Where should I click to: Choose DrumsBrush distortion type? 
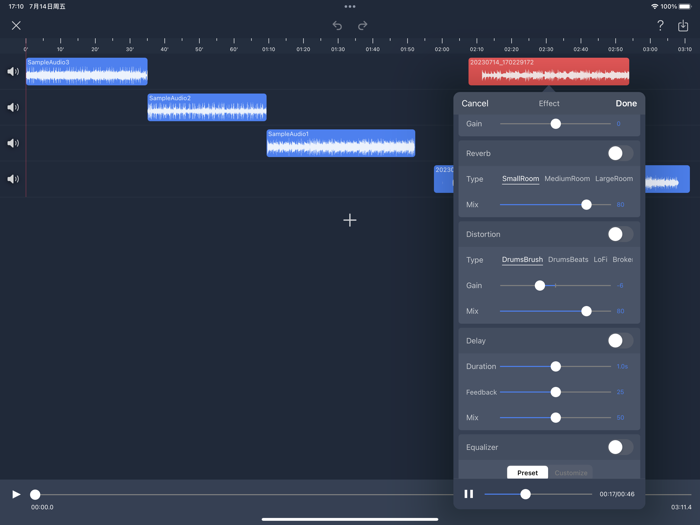(x=522, y=259)
